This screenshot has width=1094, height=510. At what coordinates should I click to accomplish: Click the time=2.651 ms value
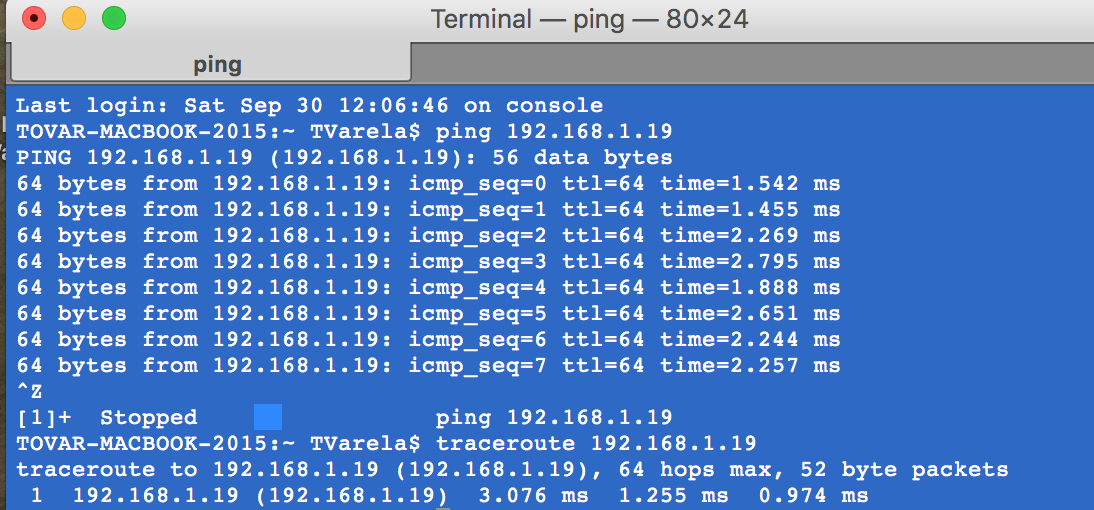point(750,314)
